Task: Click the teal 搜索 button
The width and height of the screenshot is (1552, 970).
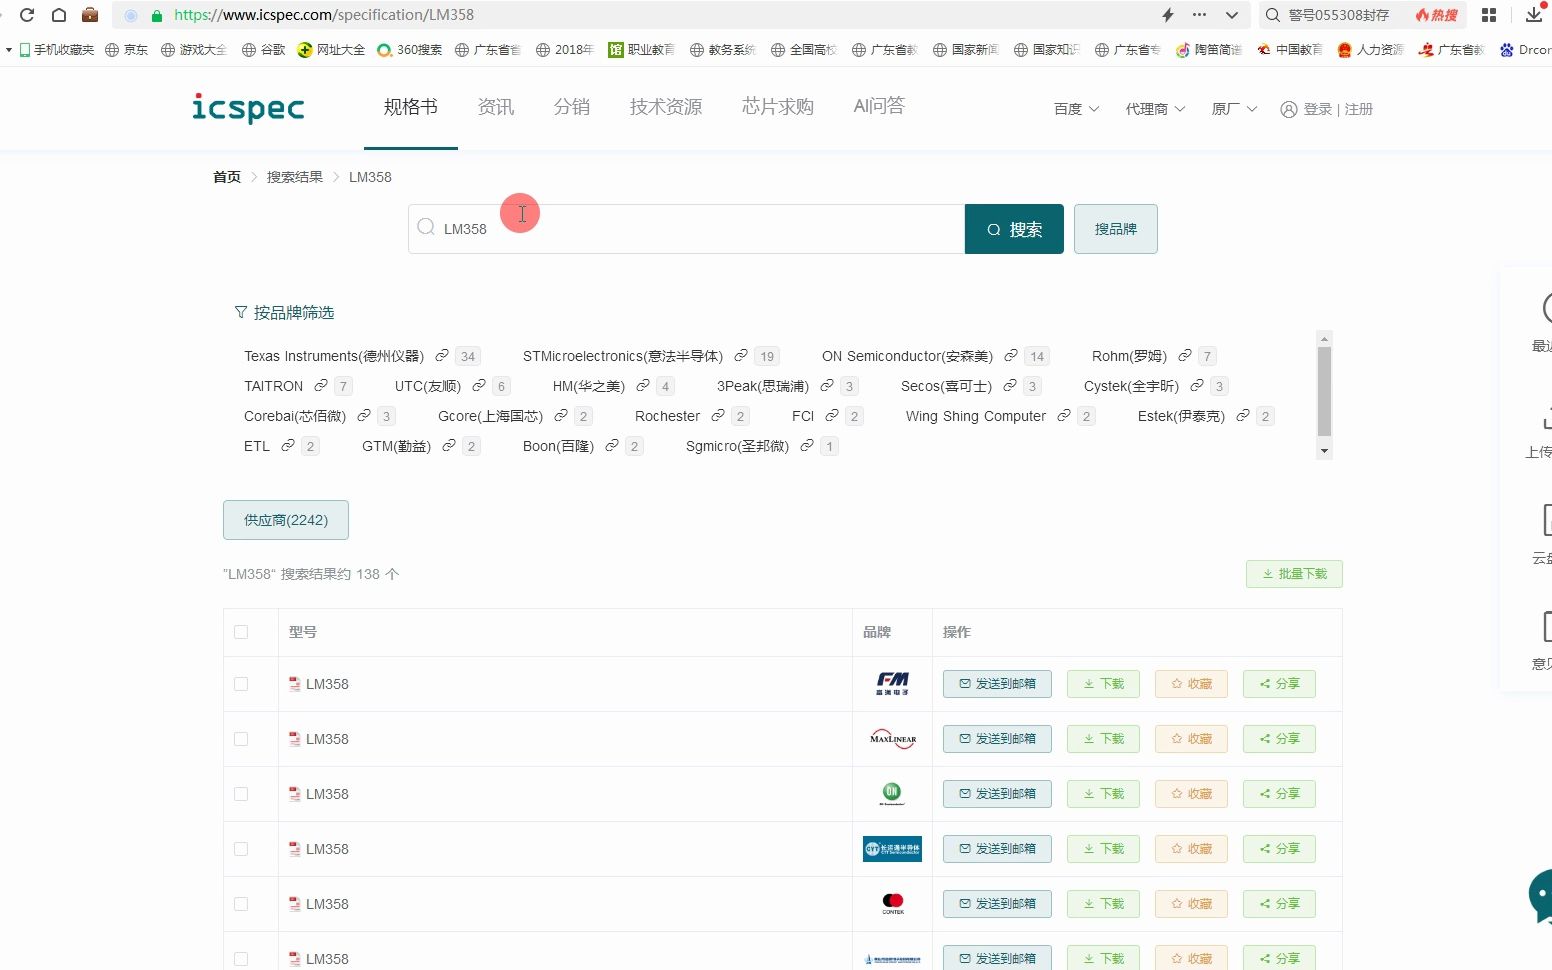Action: pyautogui.click(x=1014, y=229)
